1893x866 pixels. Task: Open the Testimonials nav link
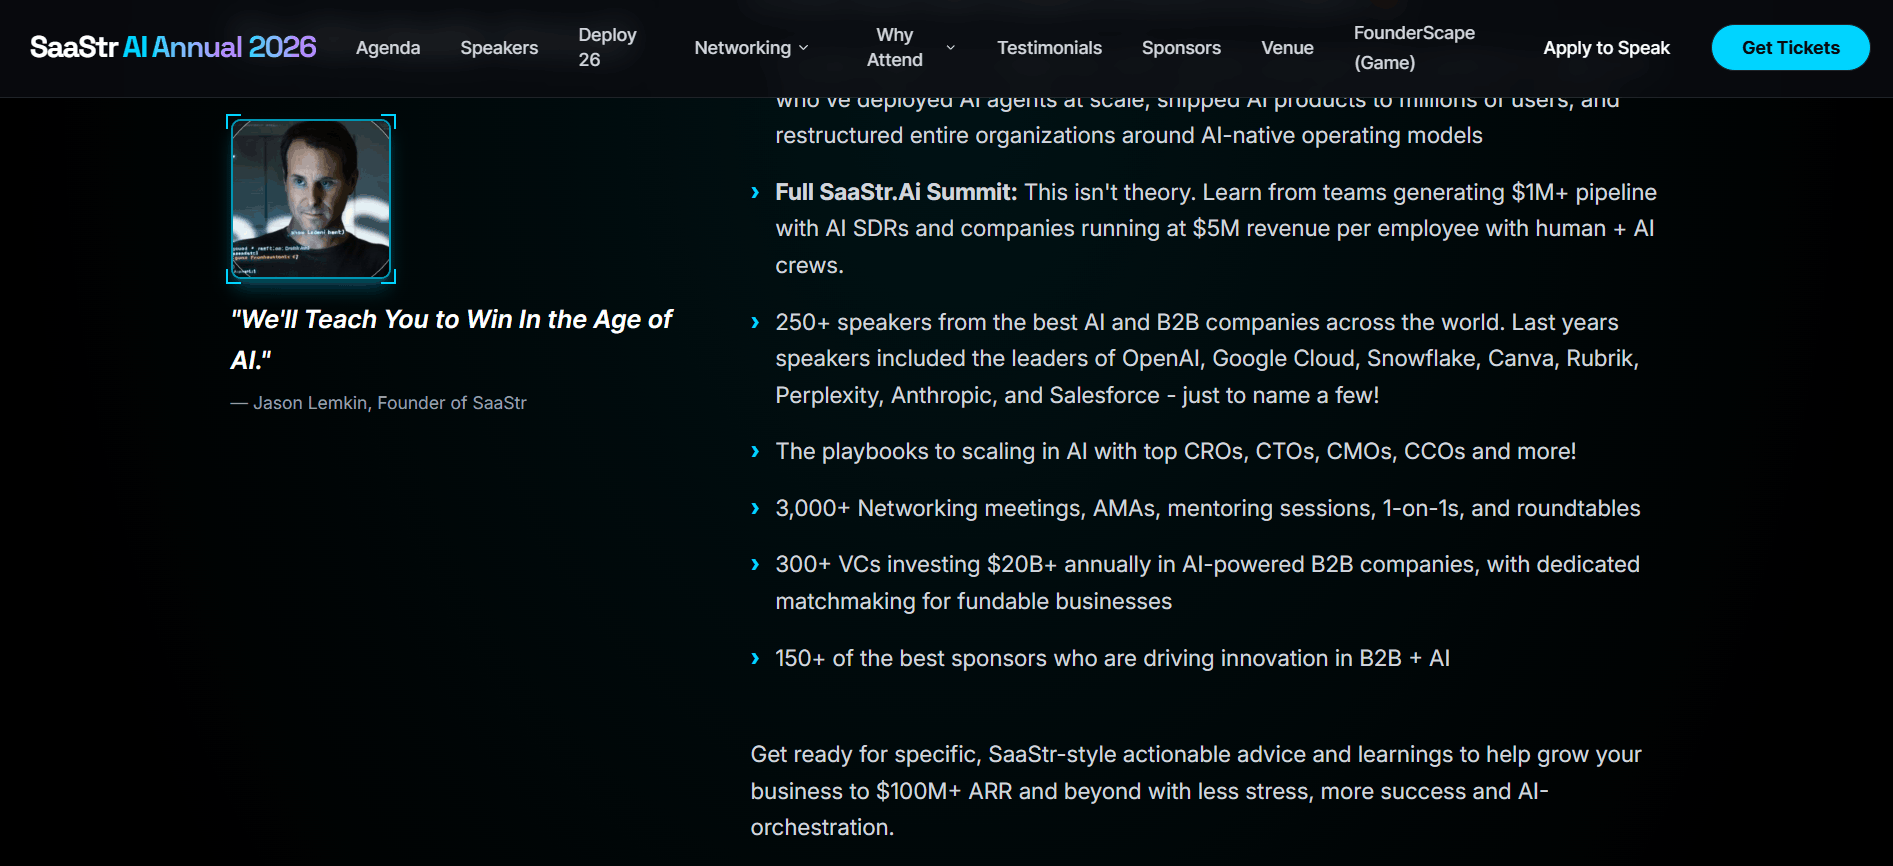(x=1049, y=48)
